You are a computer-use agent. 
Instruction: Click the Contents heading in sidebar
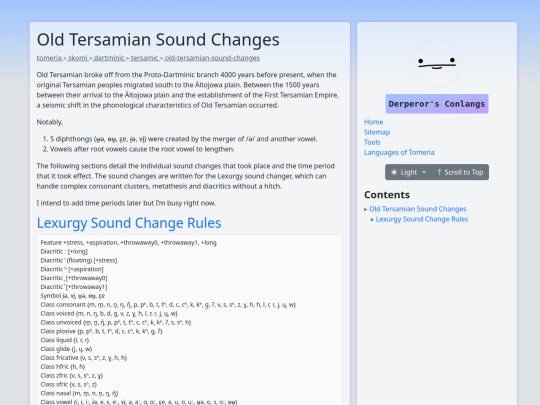387,195
